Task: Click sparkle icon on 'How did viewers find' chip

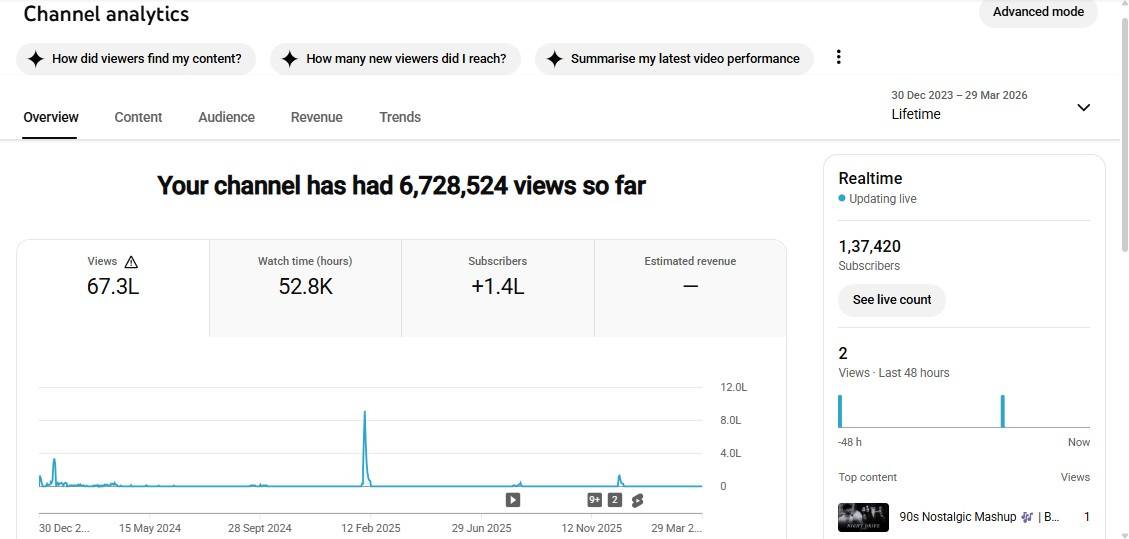Action: coord(36,59)
